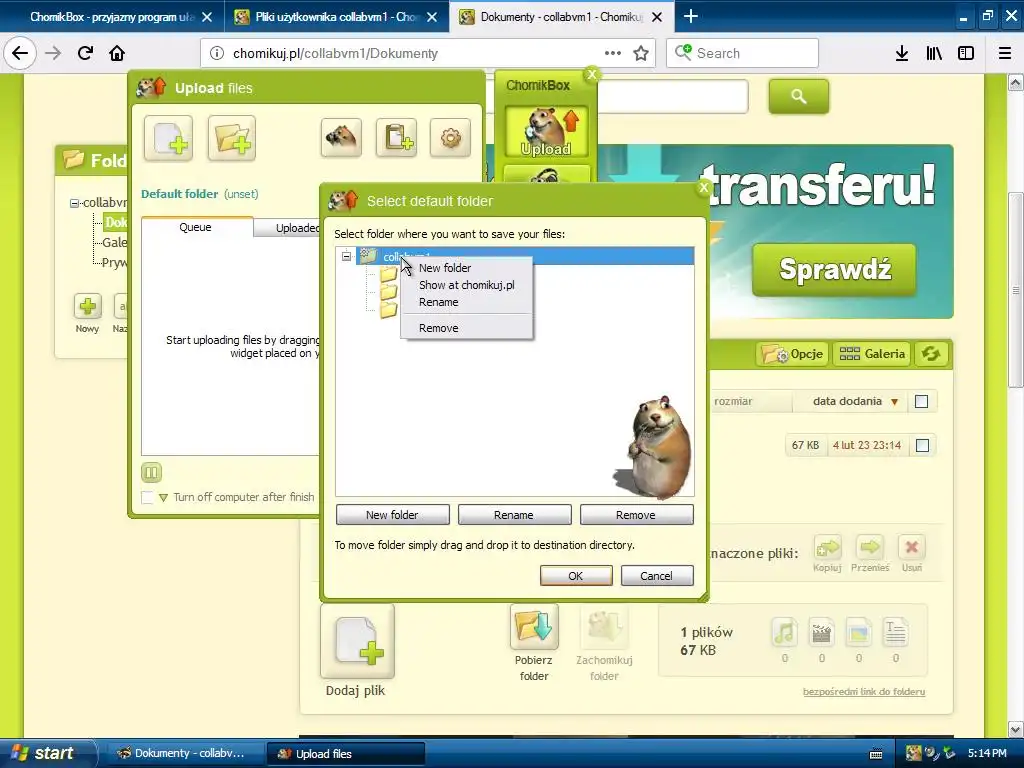Enable Turn off computer after finish checkbox
The height and width of the screenshot is (768, 1024).
click(x=148, y=498)
